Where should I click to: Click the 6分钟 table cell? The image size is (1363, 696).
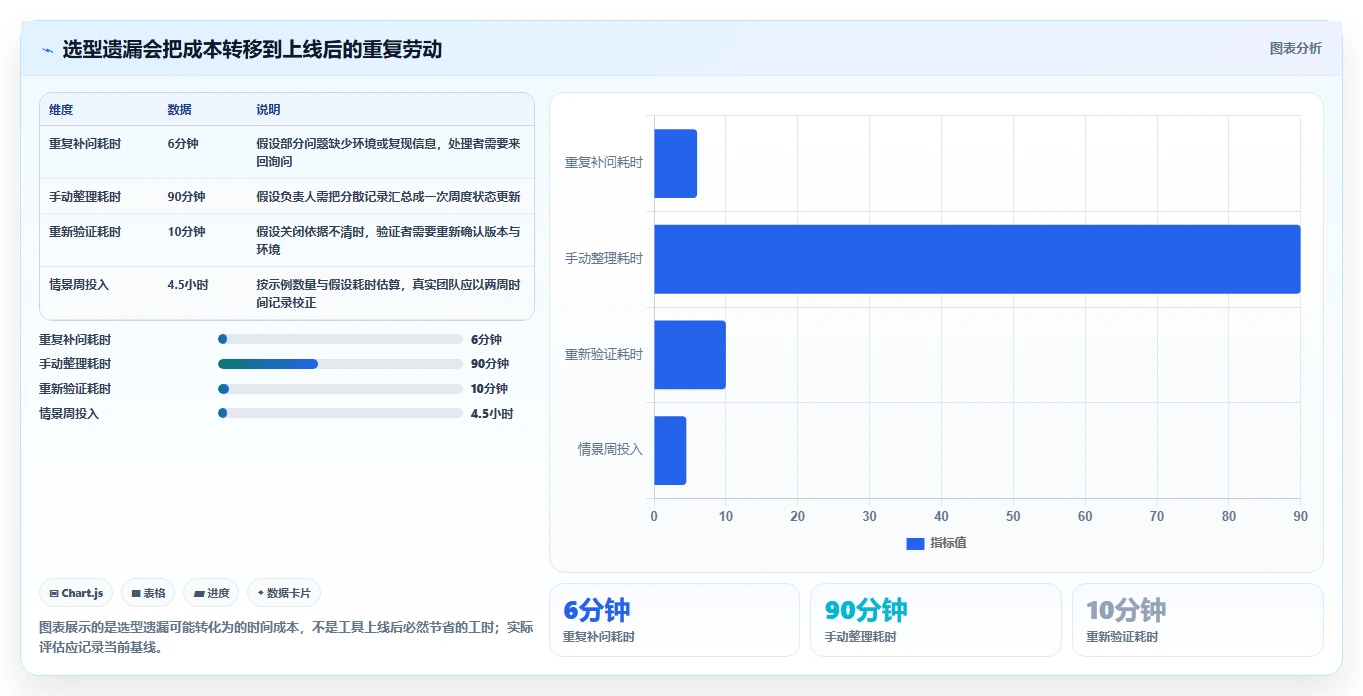tap(183, 144)
